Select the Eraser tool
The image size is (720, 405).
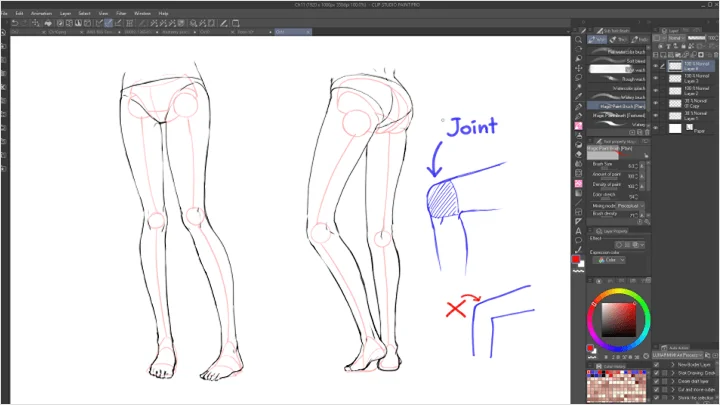click(x=579, y=154)
